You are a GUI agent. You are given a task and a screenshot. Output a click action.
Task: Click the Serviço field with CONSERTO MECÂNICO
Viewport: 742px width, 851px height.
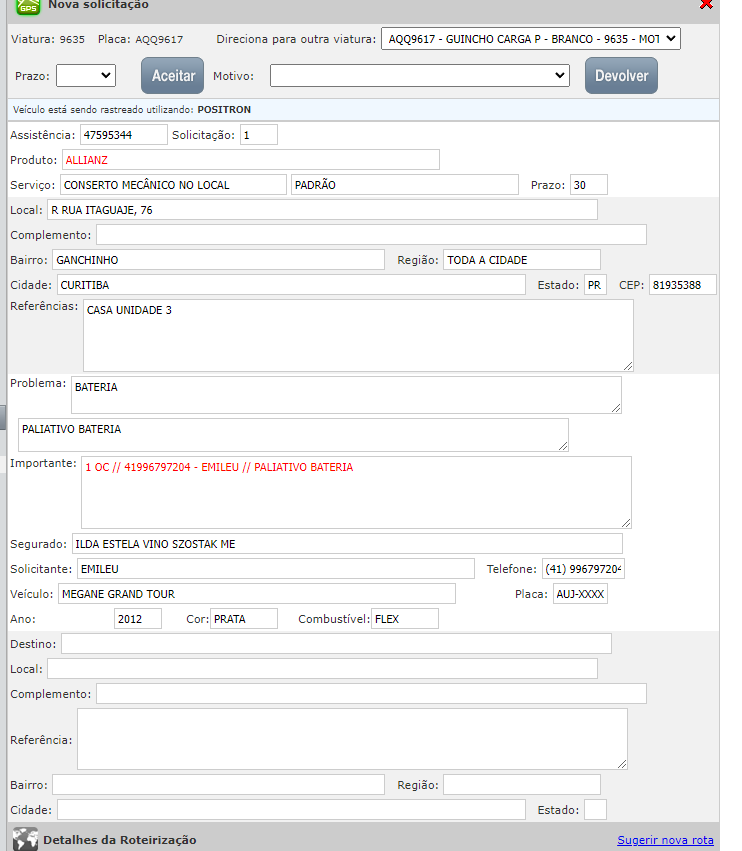172,185
